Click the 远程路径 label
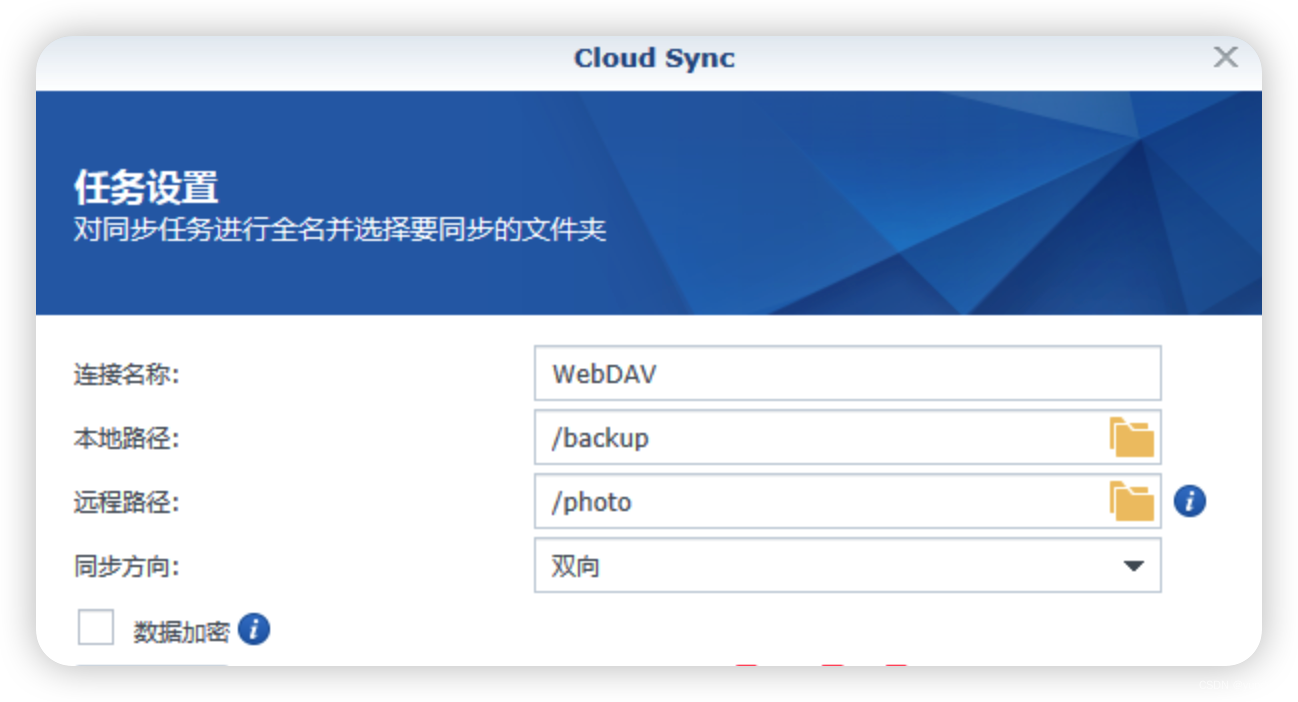1298x702 pixels. tap(126, 502)
